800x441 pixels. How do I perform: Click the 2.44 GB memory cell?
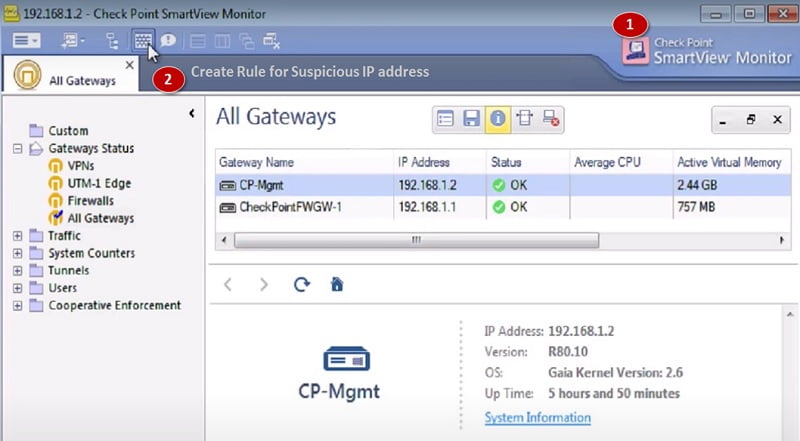click(x=697, y=185)
